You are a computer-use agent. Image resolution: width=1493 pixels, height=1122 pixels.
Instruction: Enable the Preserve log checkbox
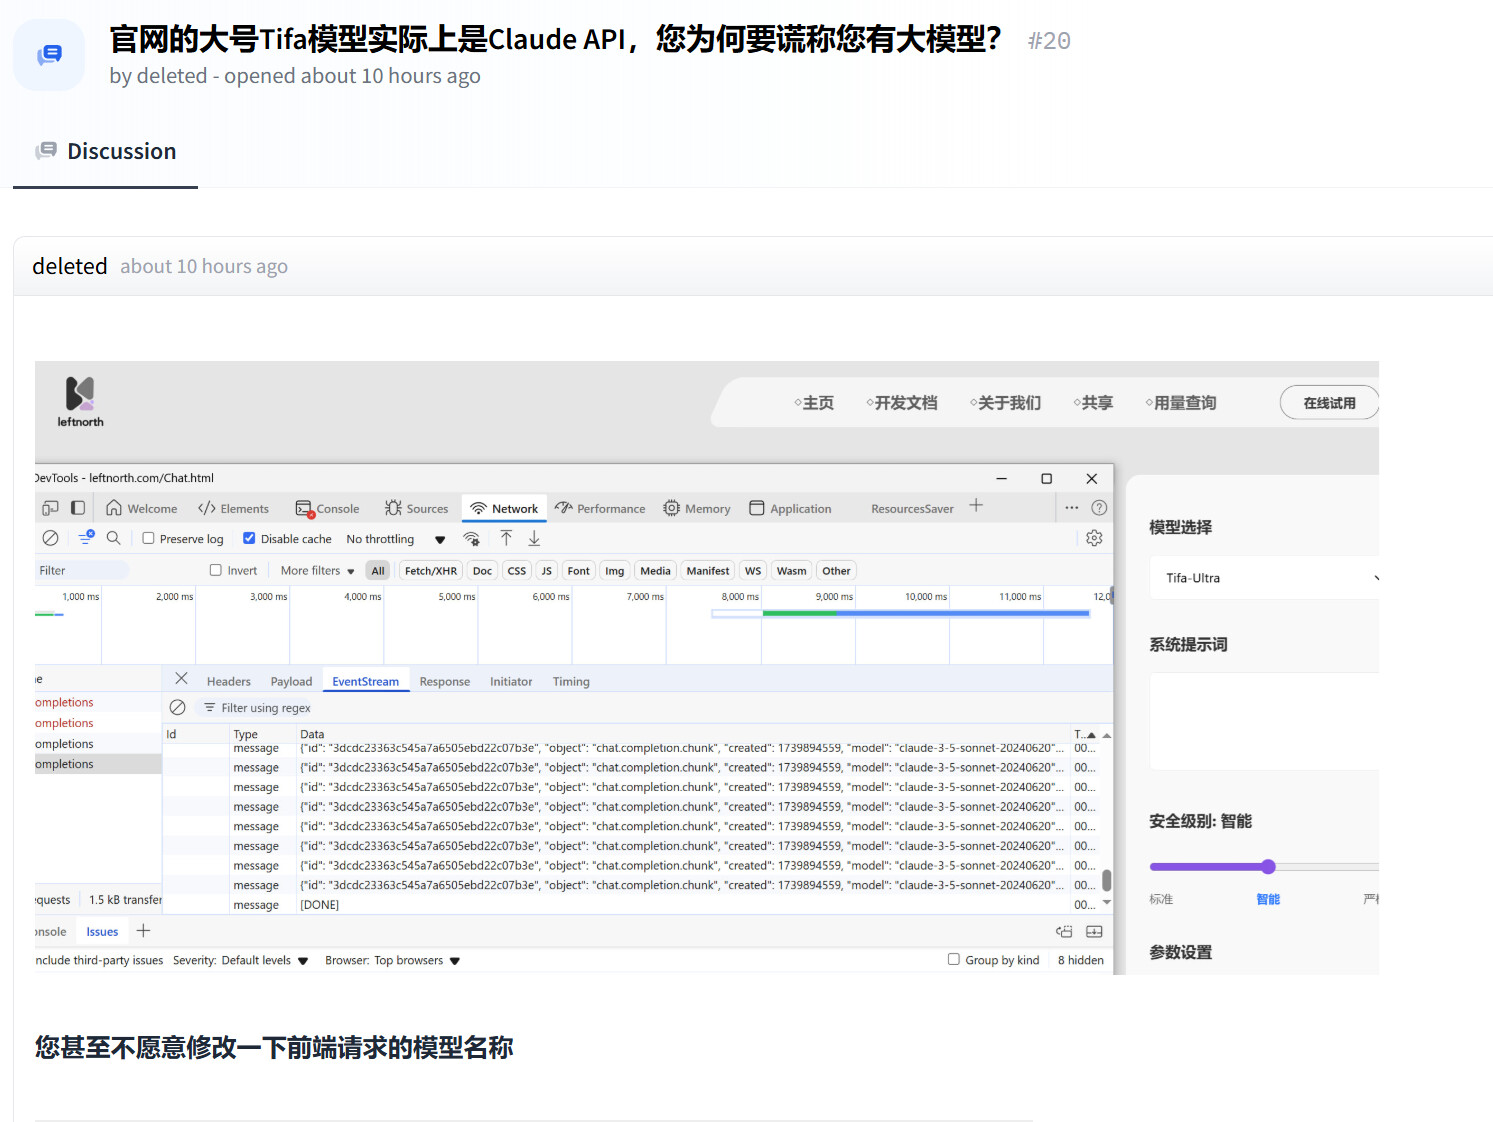pos(149,538)
